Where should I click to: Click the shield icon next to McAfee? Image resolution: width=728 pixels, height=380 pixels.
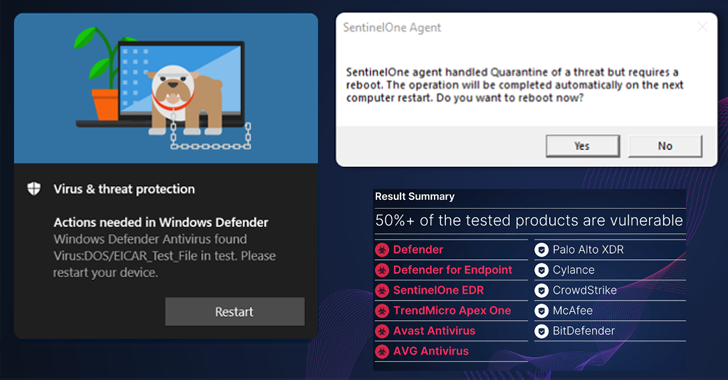(x=541, y=311)
